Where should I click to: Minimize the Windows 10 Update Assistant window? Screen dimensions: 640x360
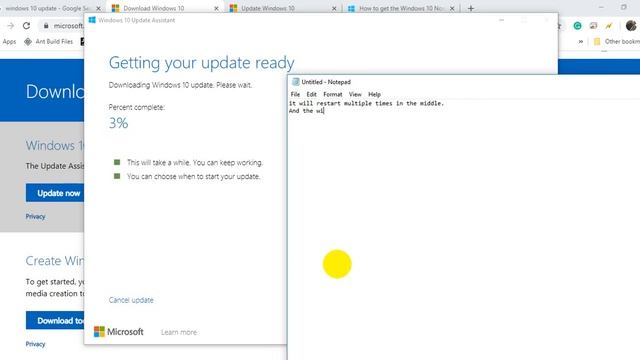pyautogui.click(x=502, y=20)
